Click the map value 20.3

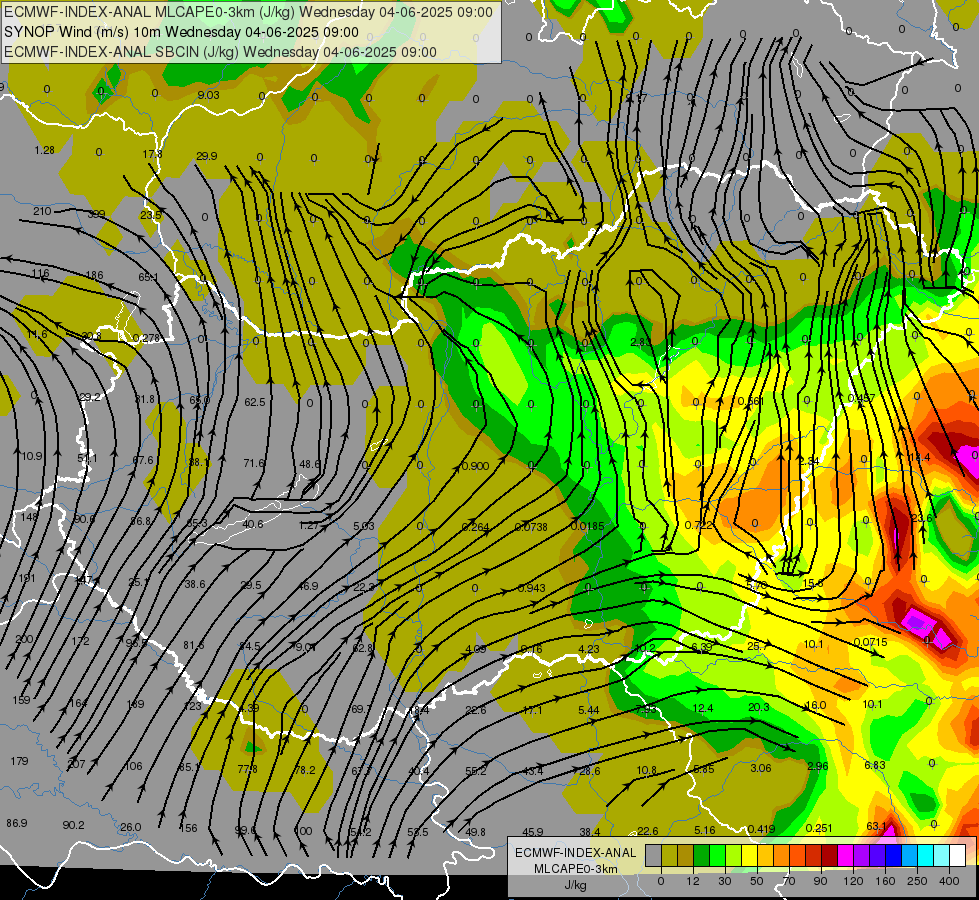click(x=759, y=707)
